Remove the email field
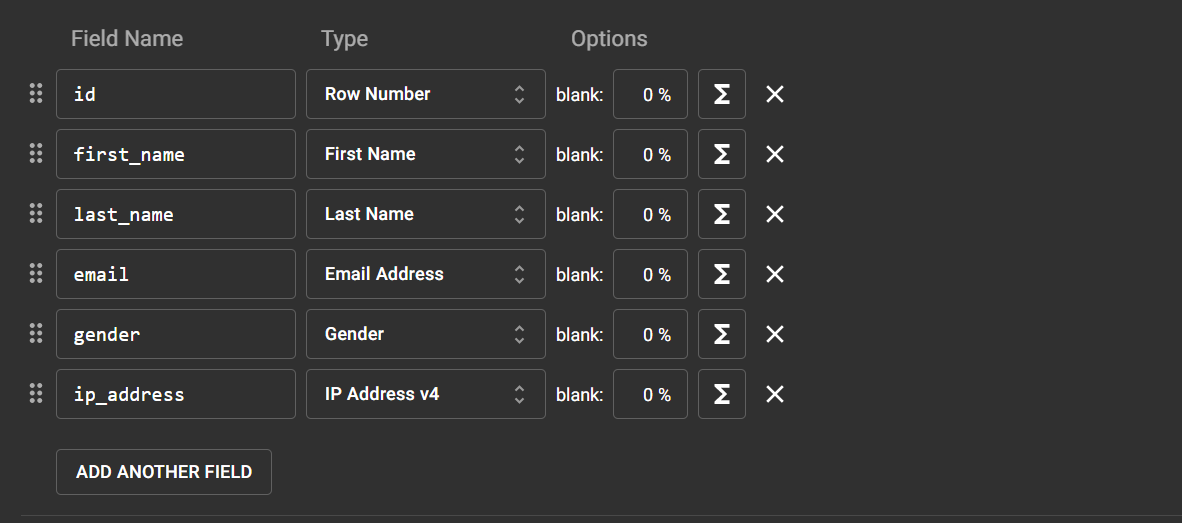Image resolution: width=1182 pixels, height=523 pixels. 775,274
